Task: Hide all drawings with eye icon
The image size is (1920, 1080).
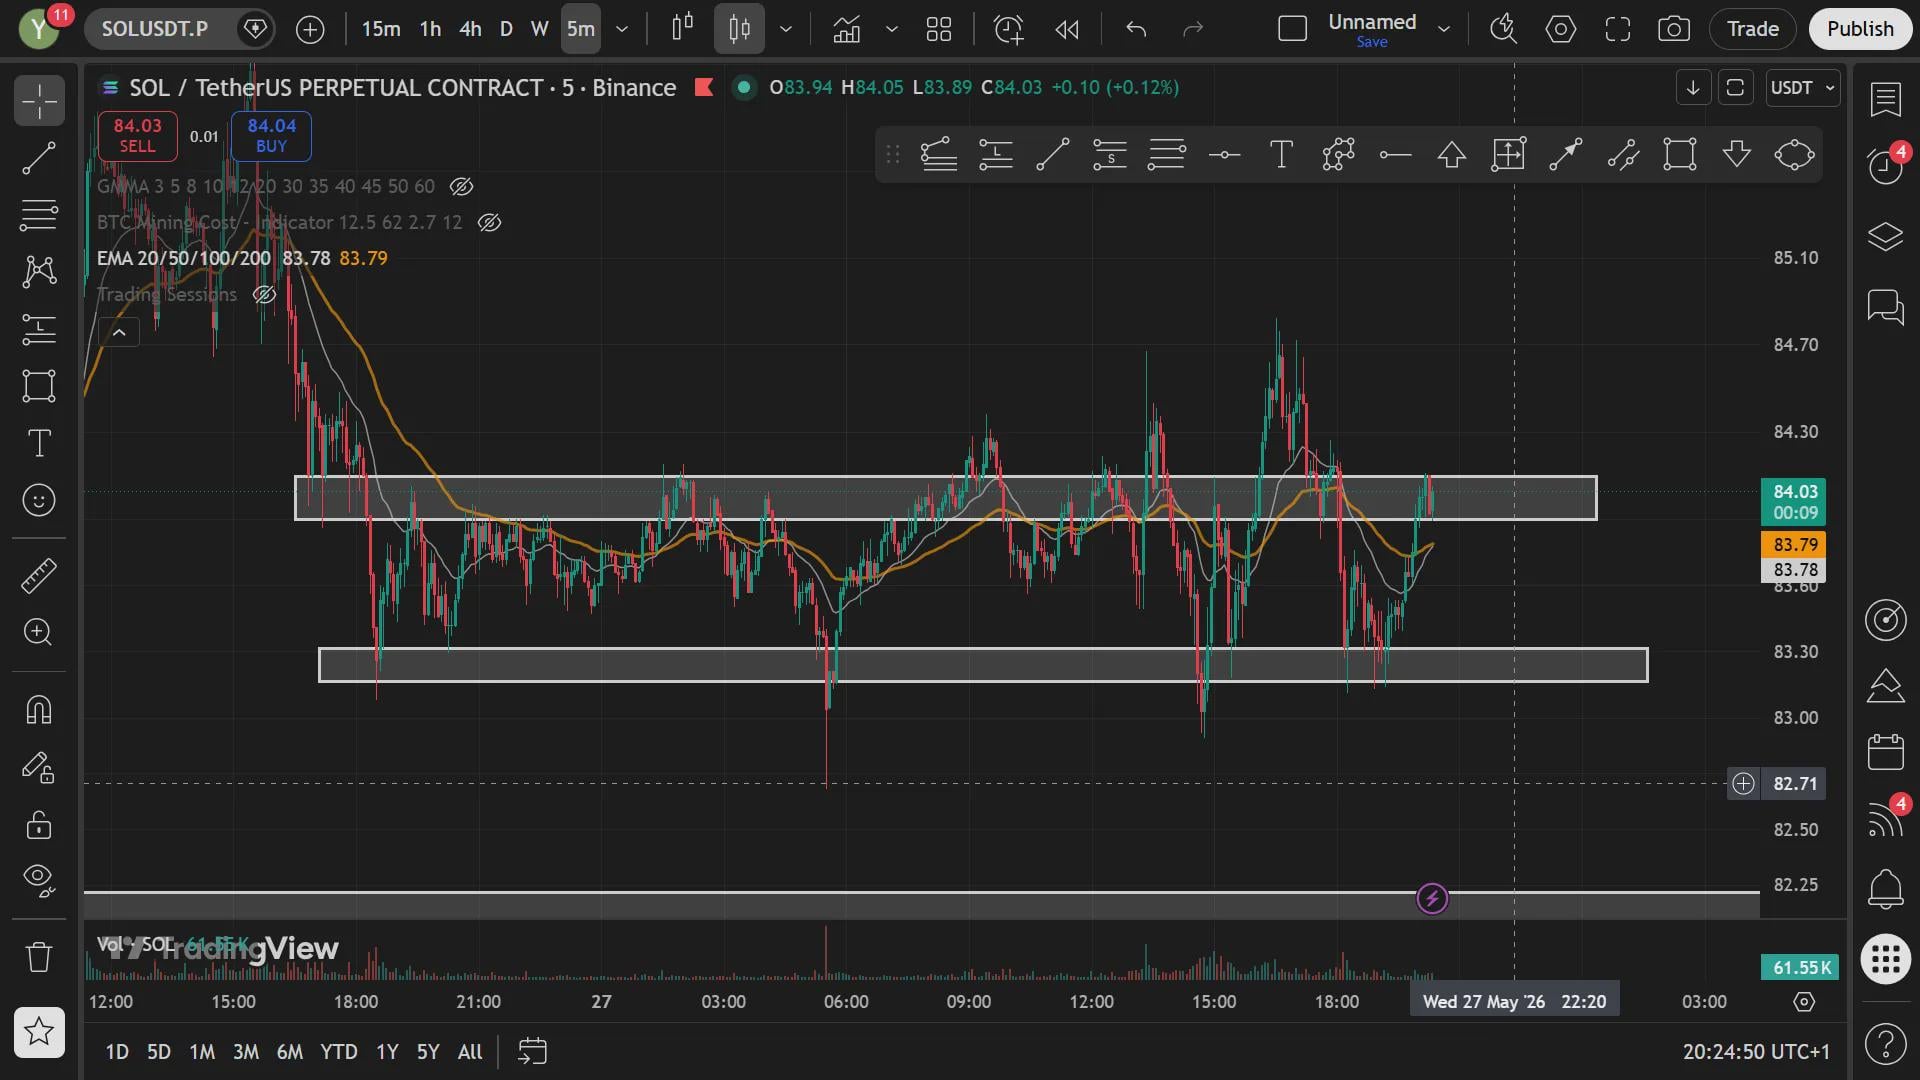Action: [x=39, y=880]
